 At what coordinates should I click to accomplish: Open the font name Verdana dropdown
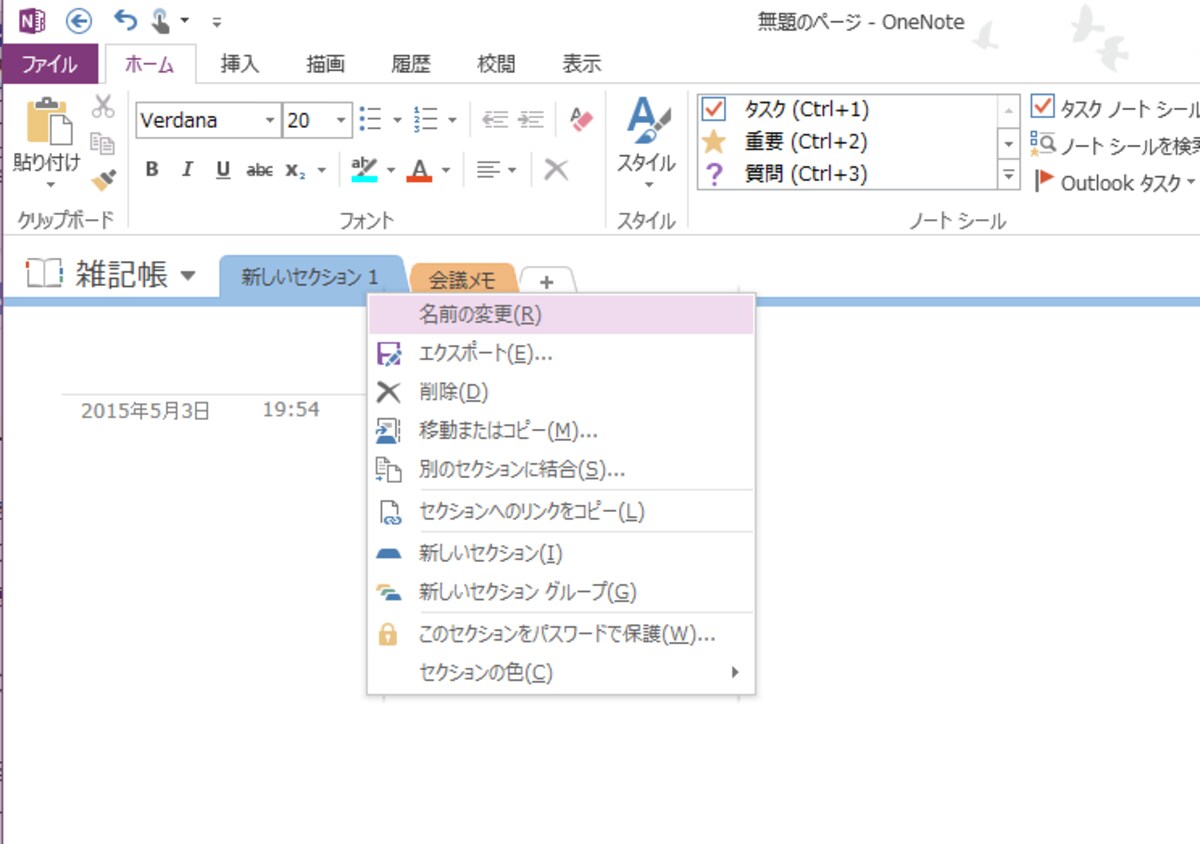click(x=269, y=121)
